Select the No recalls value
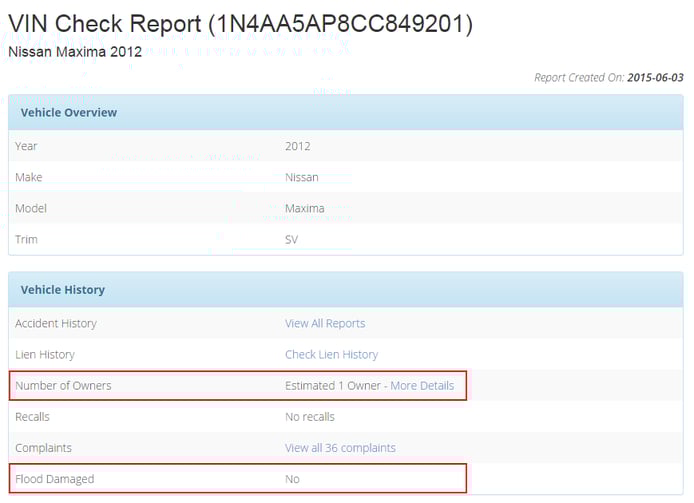Viewport: 694px width, 503px height. coord(310,417)
